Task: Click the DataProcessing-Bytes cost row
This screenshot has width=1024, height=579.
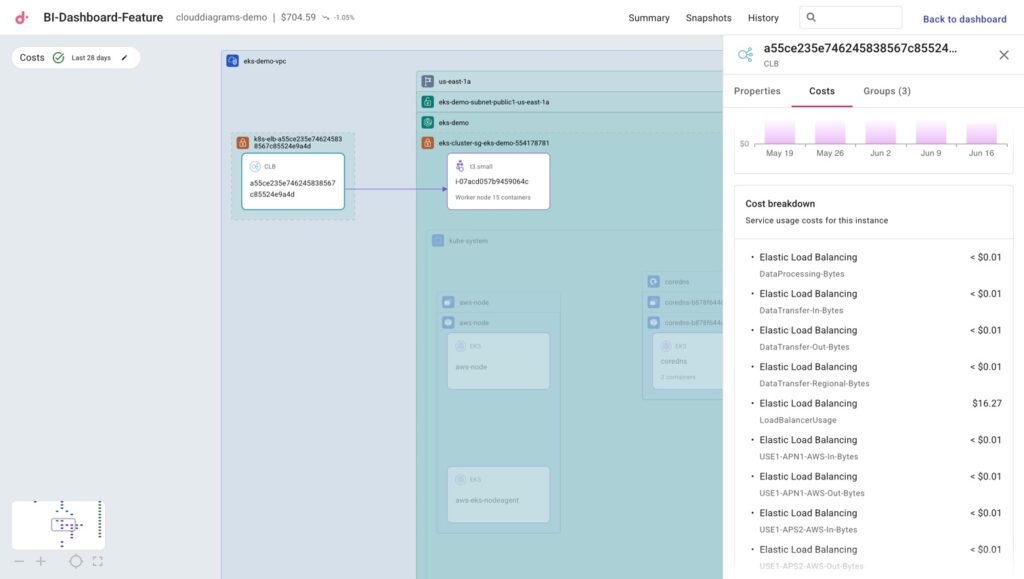Action: pyautogui.click(x=874, y=265)
